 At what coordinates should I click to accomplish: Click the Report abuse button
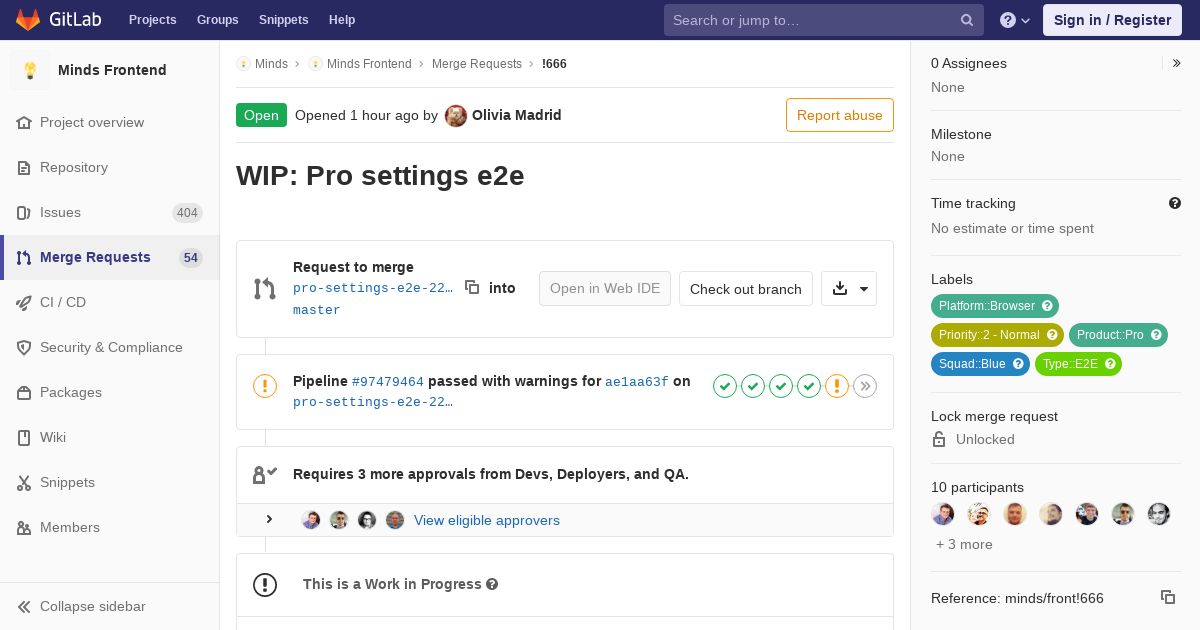pos(840,115)
